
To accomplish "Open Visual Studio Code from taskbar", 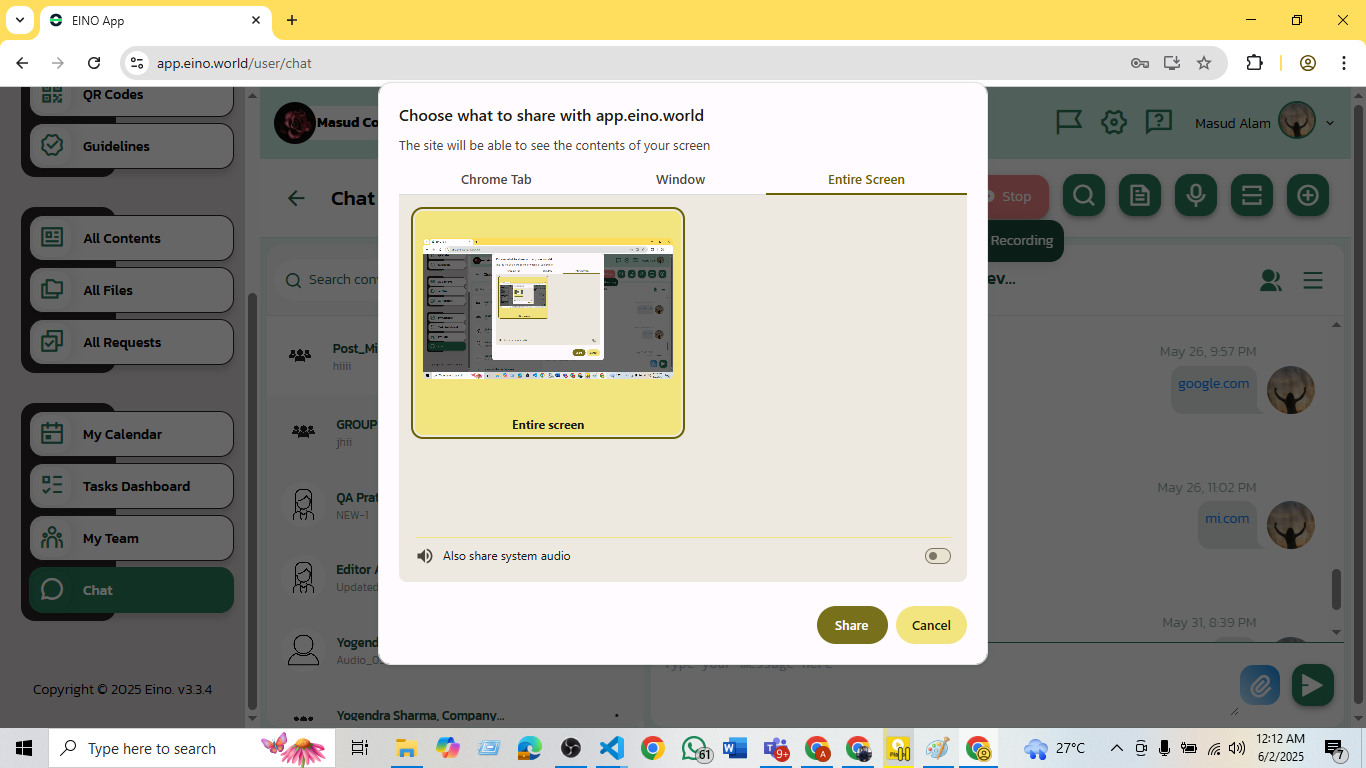I will point(612,748).
